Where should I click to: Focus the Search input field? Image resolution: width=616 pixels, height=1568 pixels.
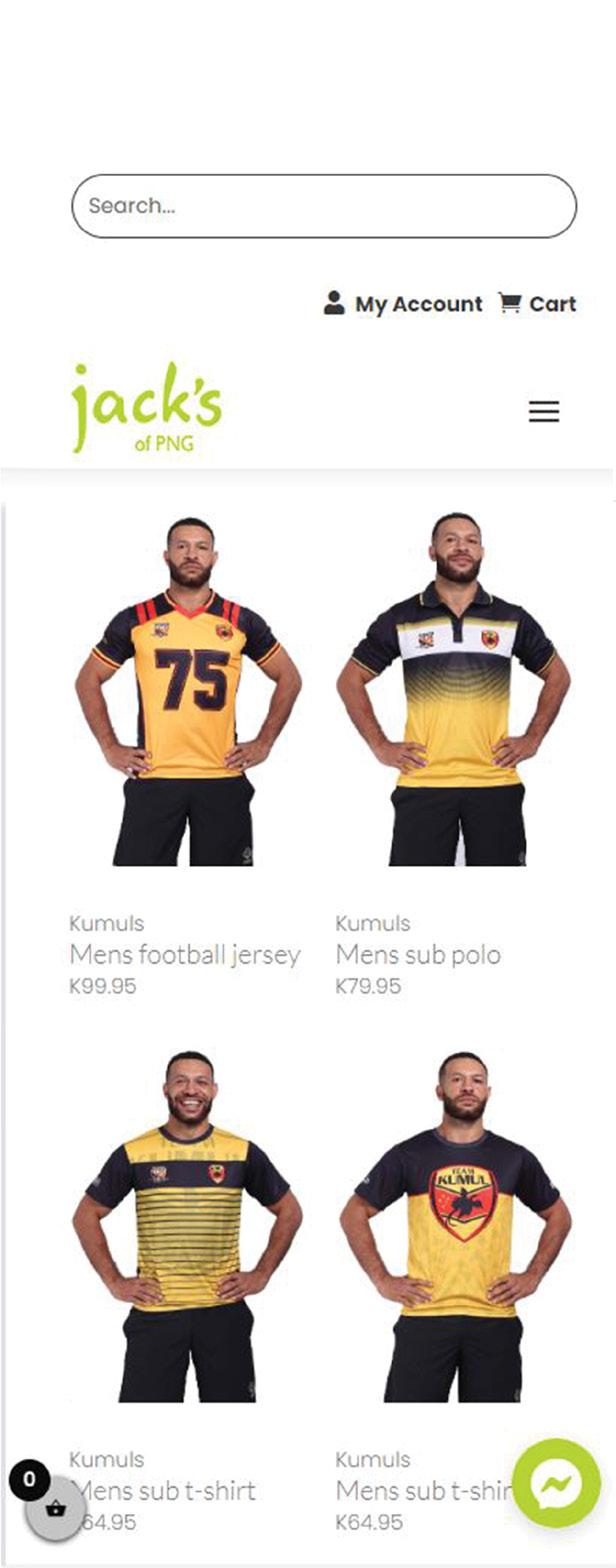(324, 206)
